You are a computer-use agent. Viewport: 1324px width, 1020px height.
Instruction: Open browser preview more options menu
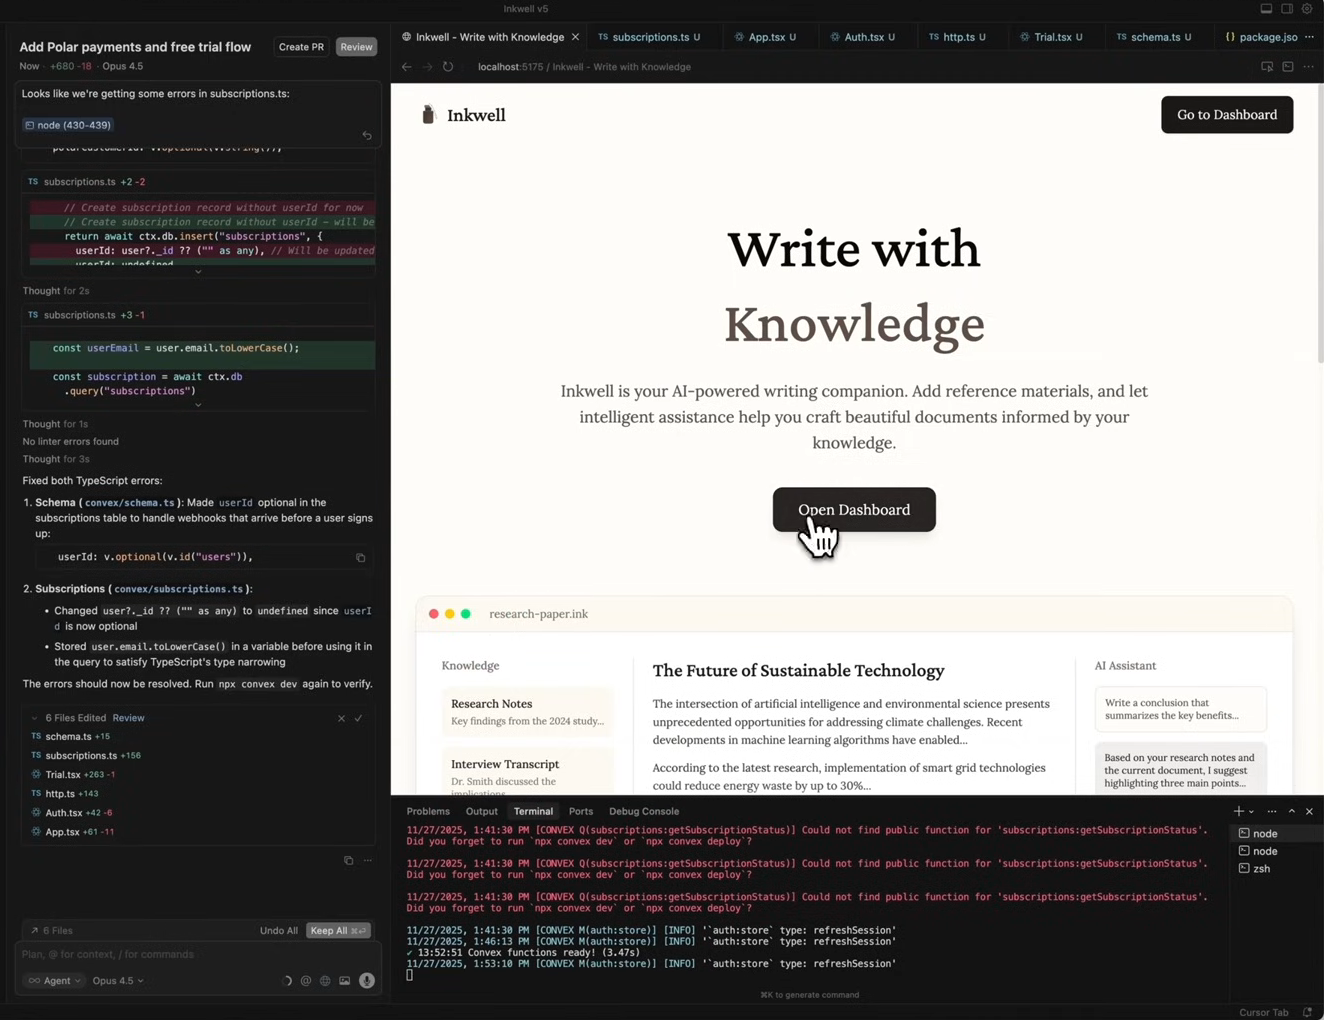click(x=1309, y=67)
